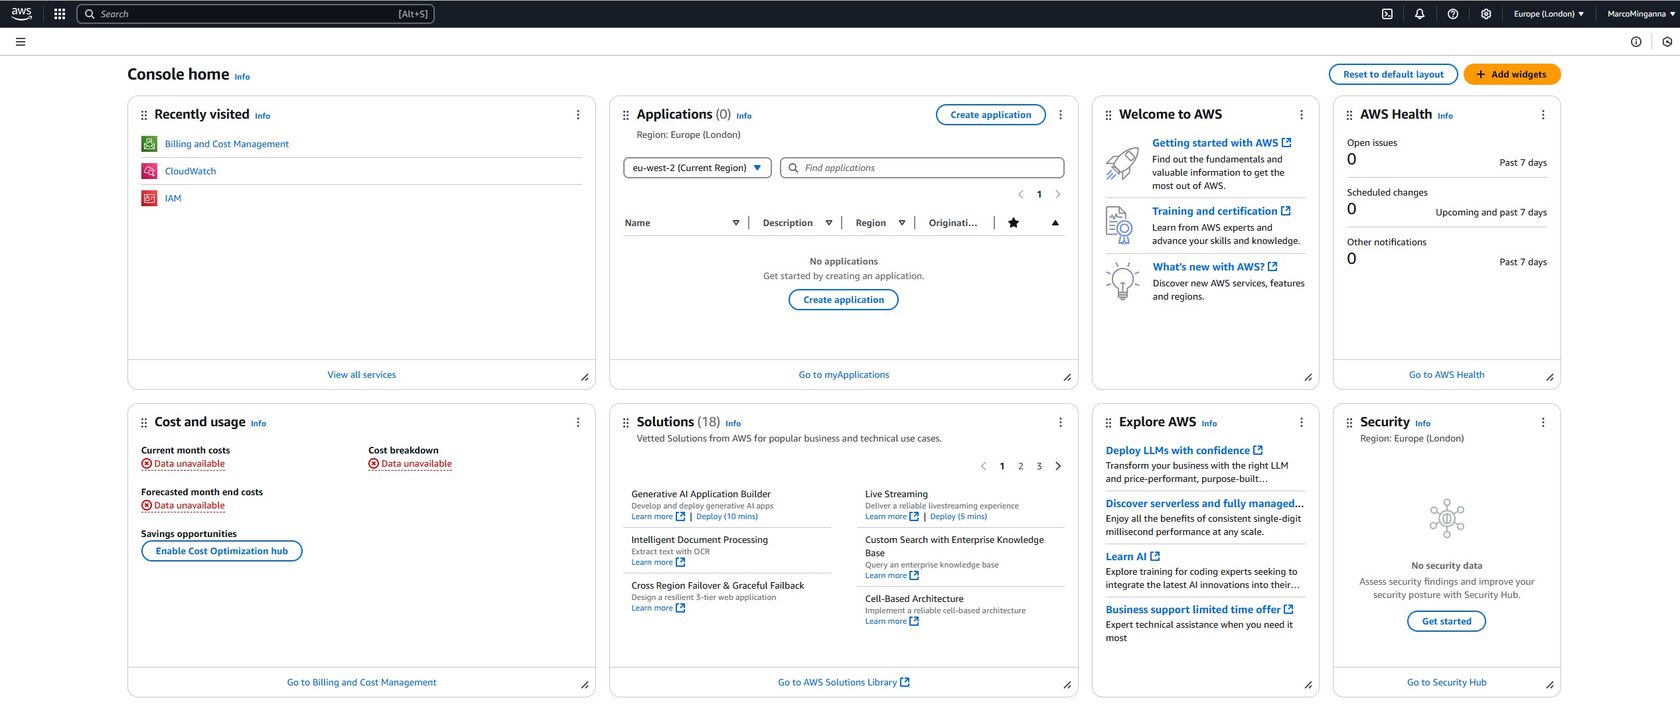Open Go to AWS Solutions Library link
The width and height of the screenshot is (1680, 710).
click(844, 683)
